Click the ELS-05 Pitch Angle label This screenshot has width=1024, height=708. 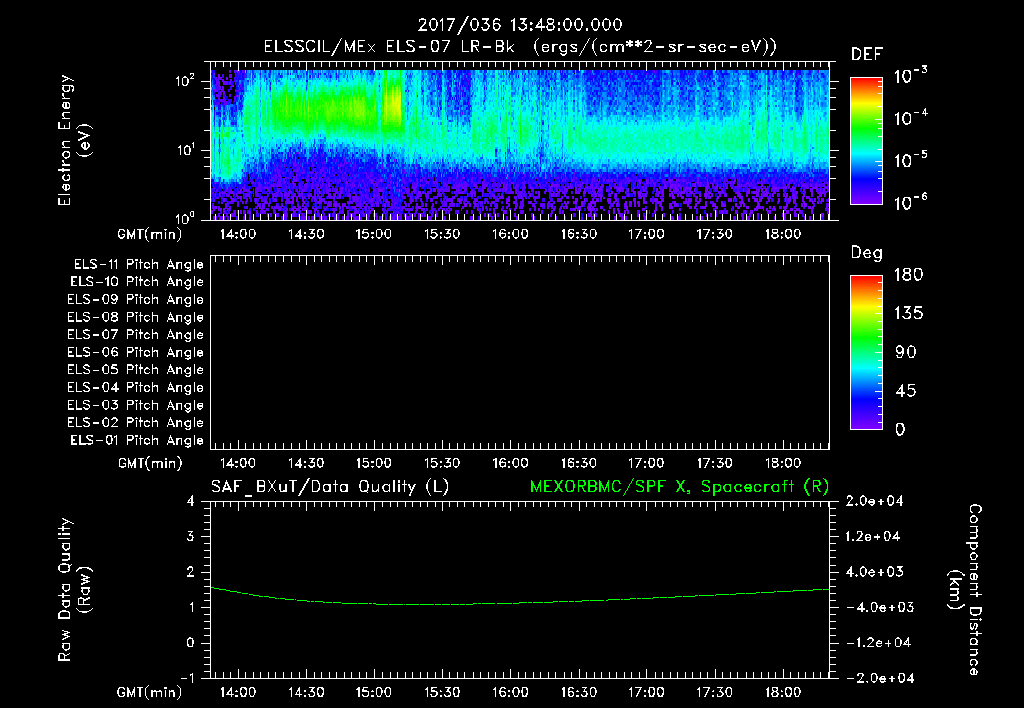click(x=135, y=370)
